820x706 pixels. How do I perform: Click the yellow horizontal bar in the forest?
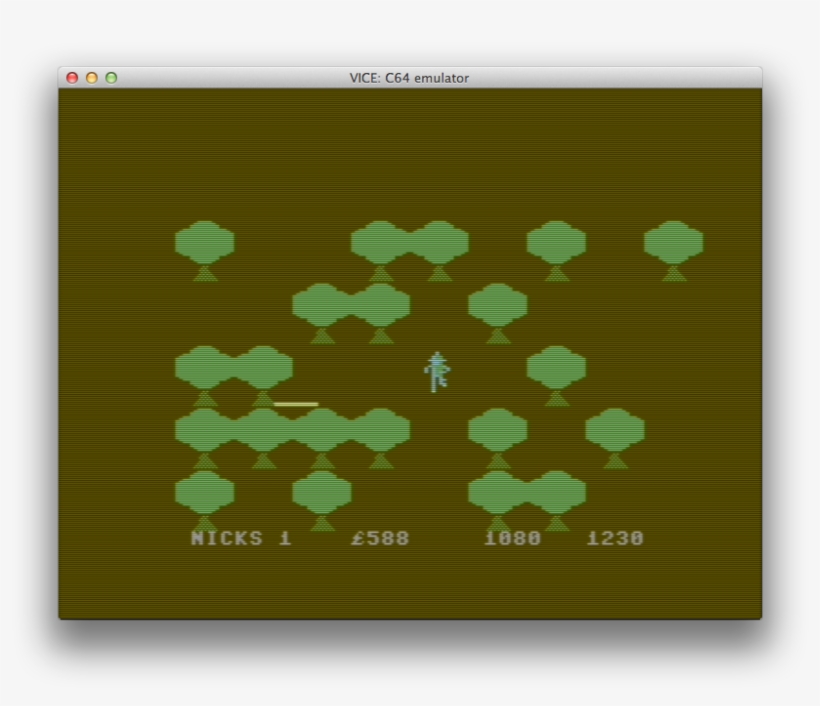[296, 404]
